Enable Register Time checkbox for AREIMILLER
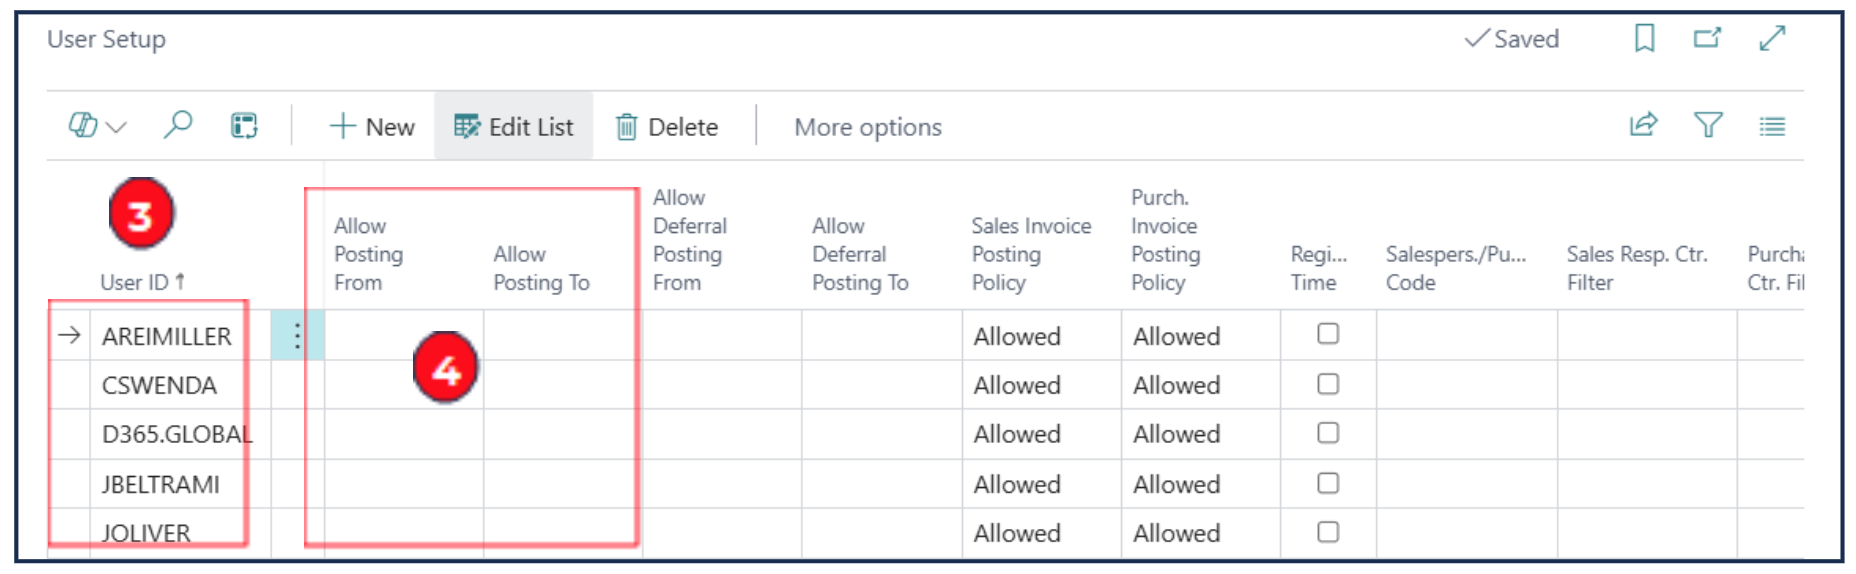This screenshot has height=574, width=1856. point(1328,334)
